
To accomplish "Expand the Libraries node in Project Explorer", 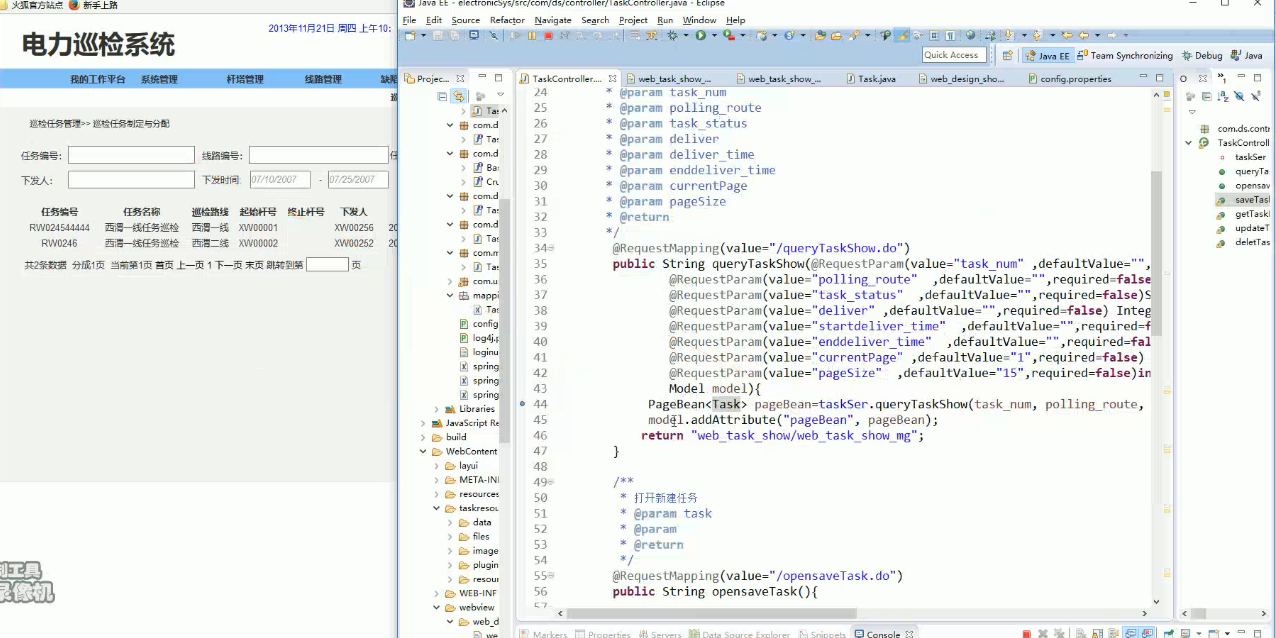I will click(437, 409).
